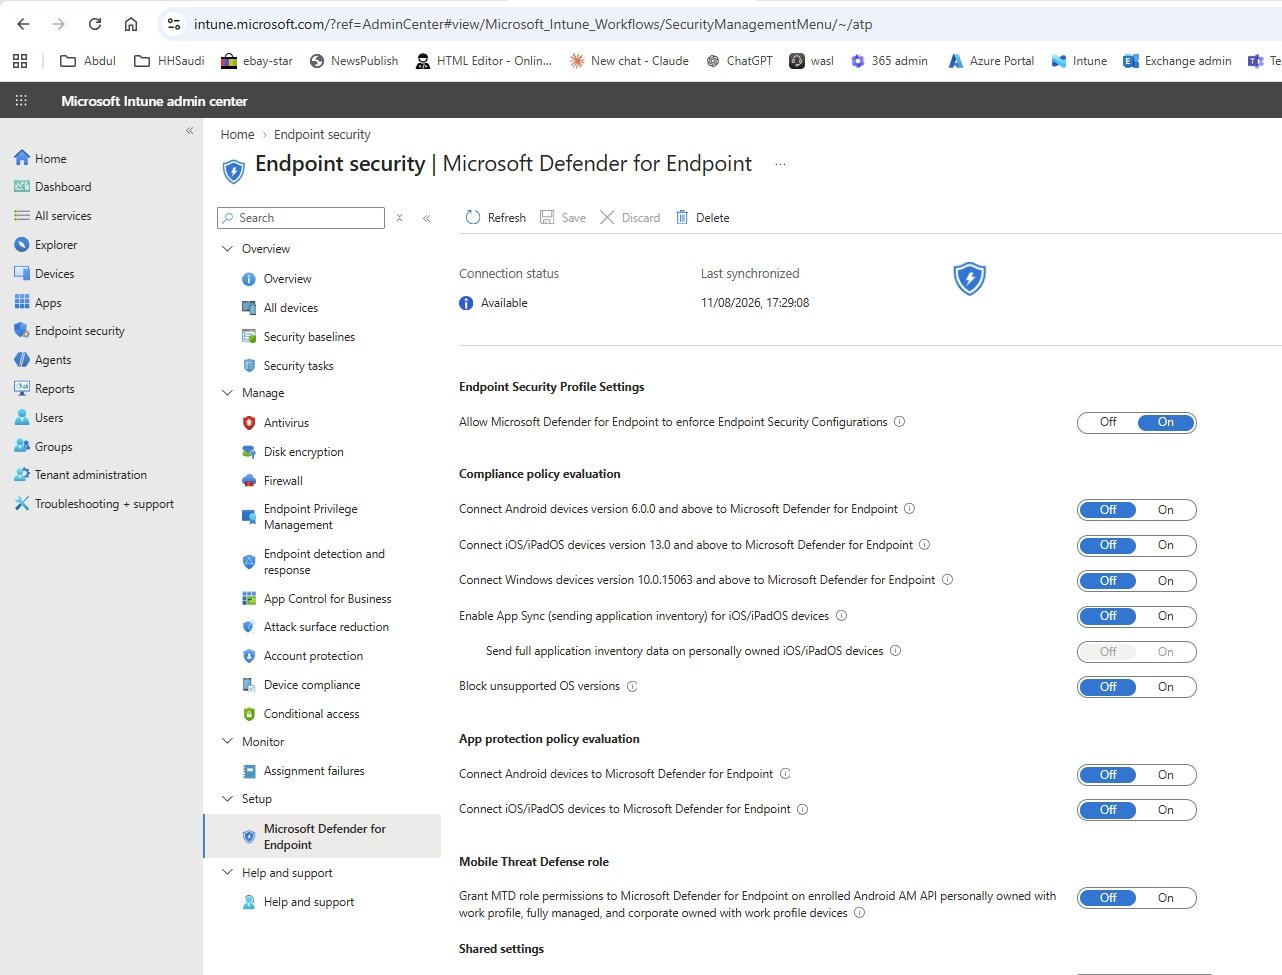This screenshot has width=1282, height=975.
Task: Collapse the Overview section chevron
Action: pyautogui.click(x=227, y=249)
